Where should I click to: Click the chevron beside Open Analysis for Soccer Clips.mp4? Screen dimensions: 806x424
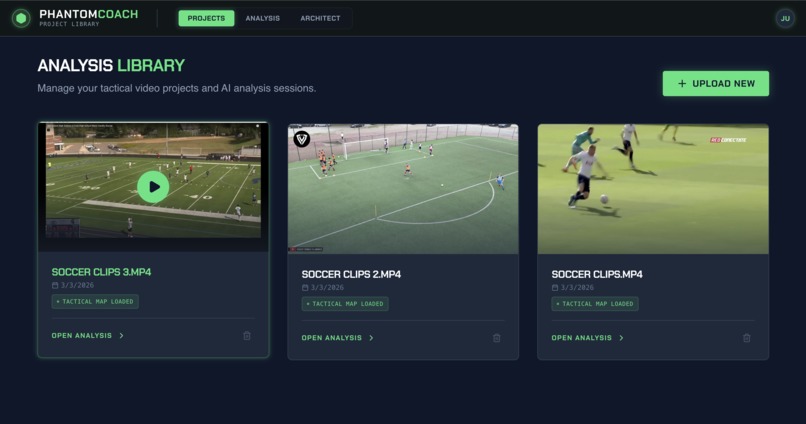[x=621, y=338]
